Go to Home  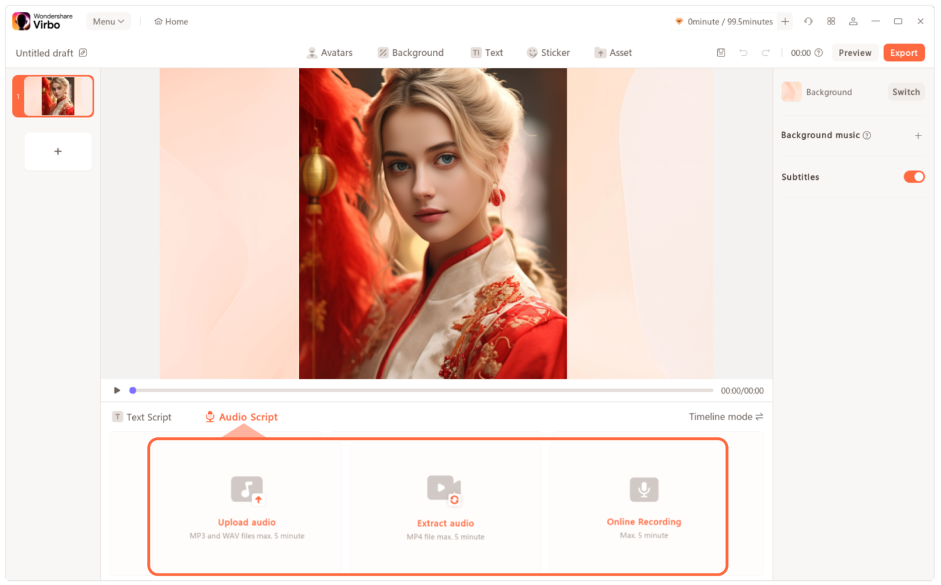[171, 22]
